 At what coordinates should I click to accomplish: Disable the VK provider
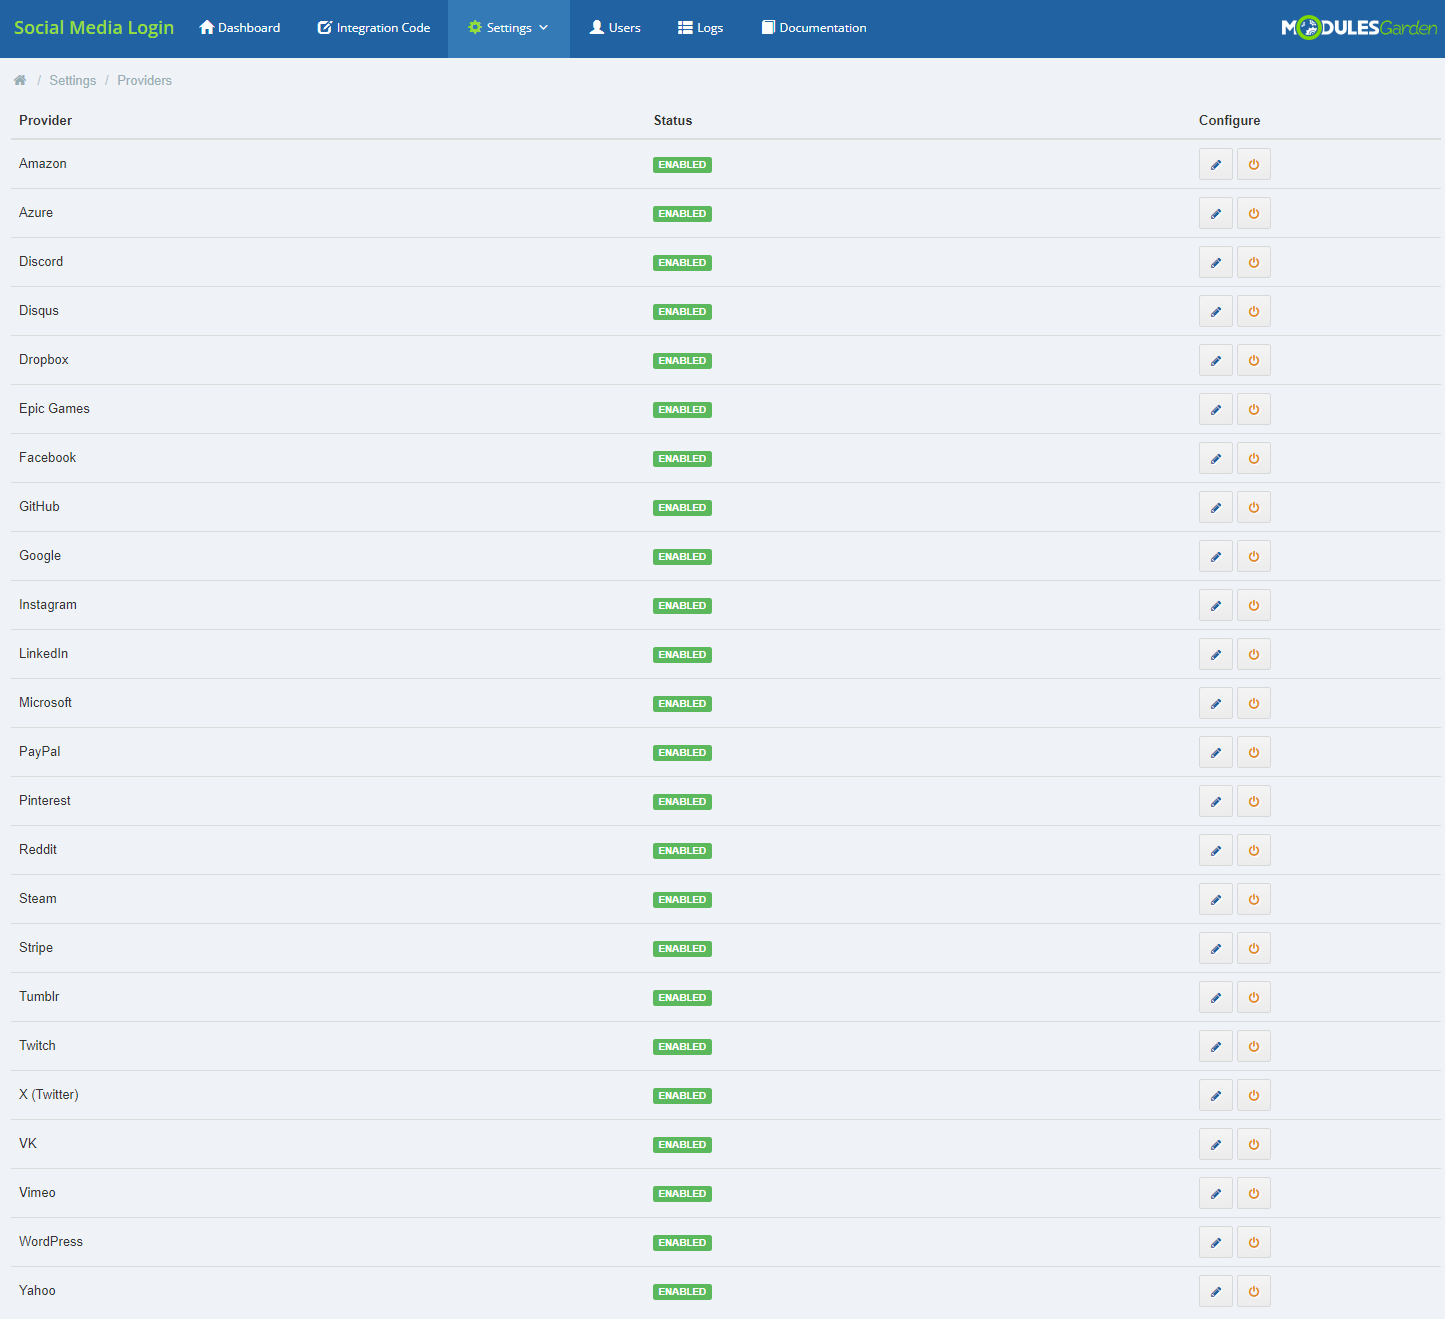tap(1253, 1143)
